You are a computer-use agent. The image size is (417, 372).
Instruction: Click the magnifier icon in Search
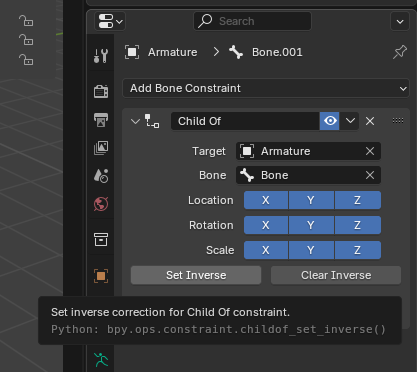(x=205, y=21)
